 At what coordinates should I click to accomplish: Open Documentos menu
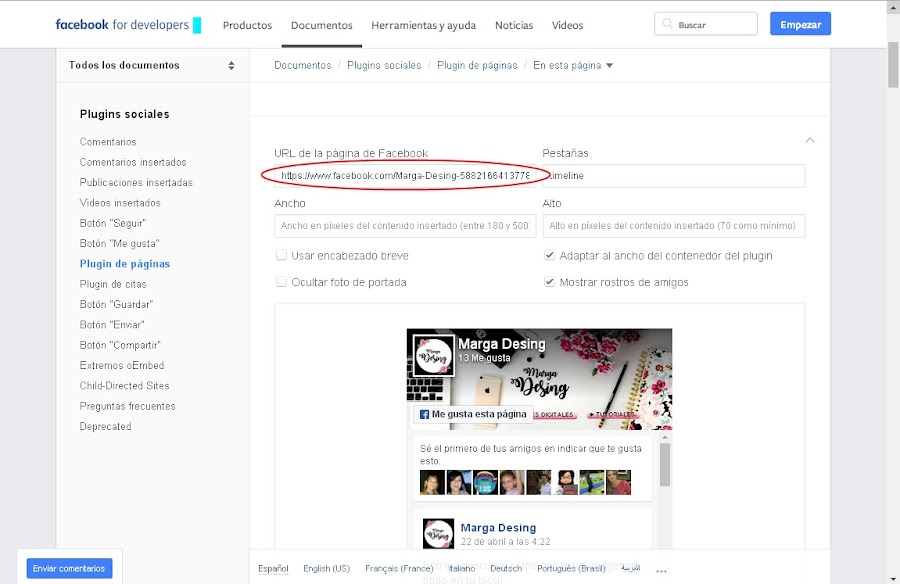(x=321, y=25)
